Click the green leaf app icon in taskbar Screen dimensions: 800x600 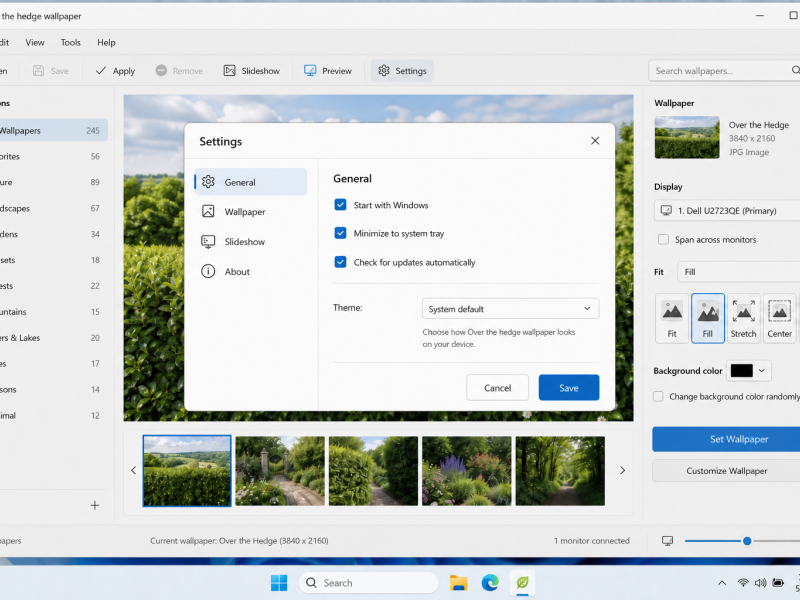tap(522, 583)
